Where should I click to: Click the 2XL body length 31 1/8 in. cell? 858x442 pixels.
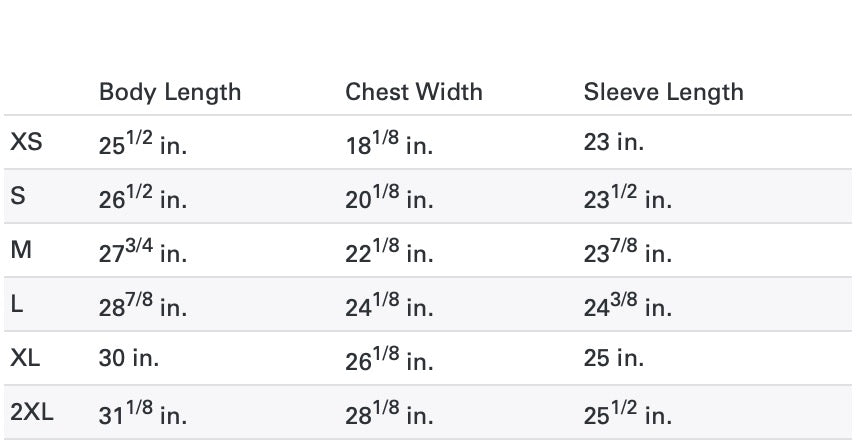[x=143, y=414]
